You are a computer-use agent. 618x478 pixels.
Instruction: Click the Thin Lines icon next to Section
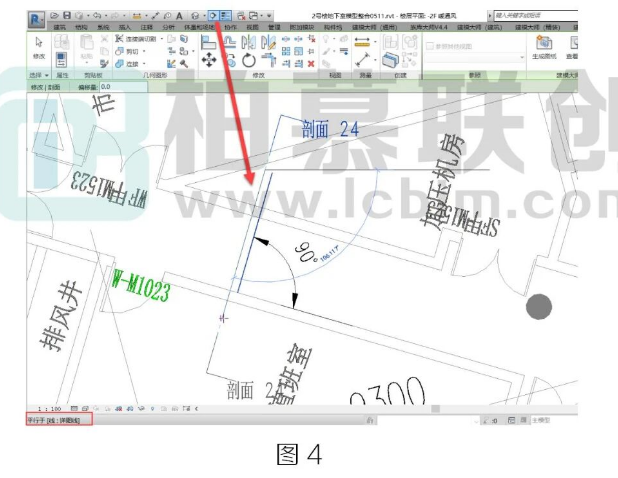click(225, 16)
